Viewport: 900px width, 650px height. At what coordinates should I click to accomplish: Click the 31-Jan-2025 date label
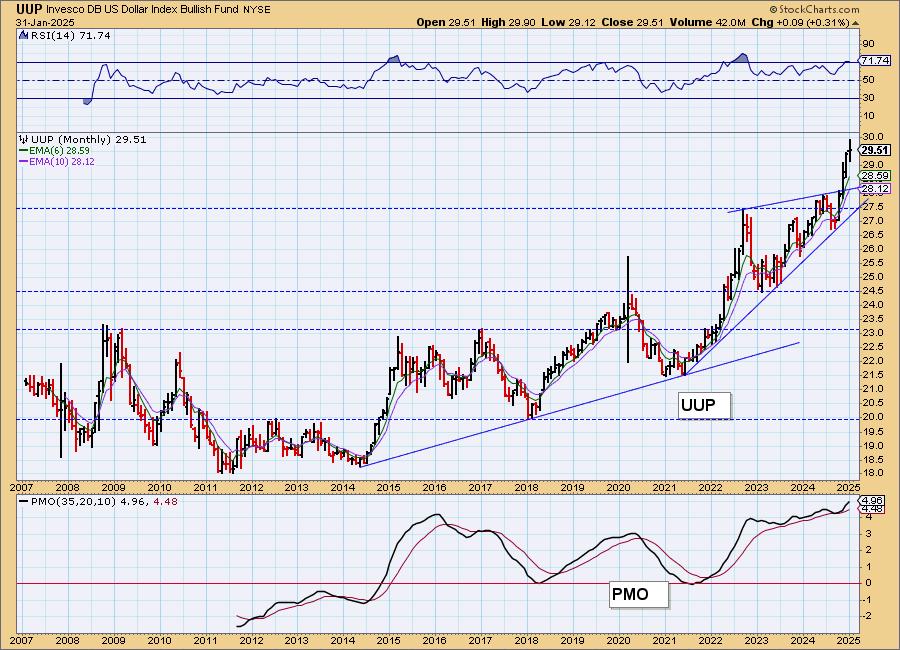coord(45,22)
